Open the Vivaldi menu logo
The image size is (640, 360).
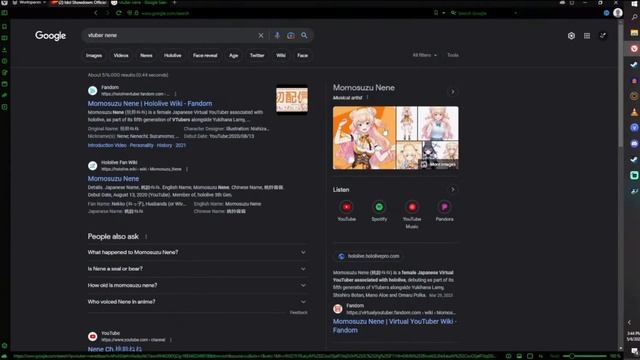click(x=4, y=2)
